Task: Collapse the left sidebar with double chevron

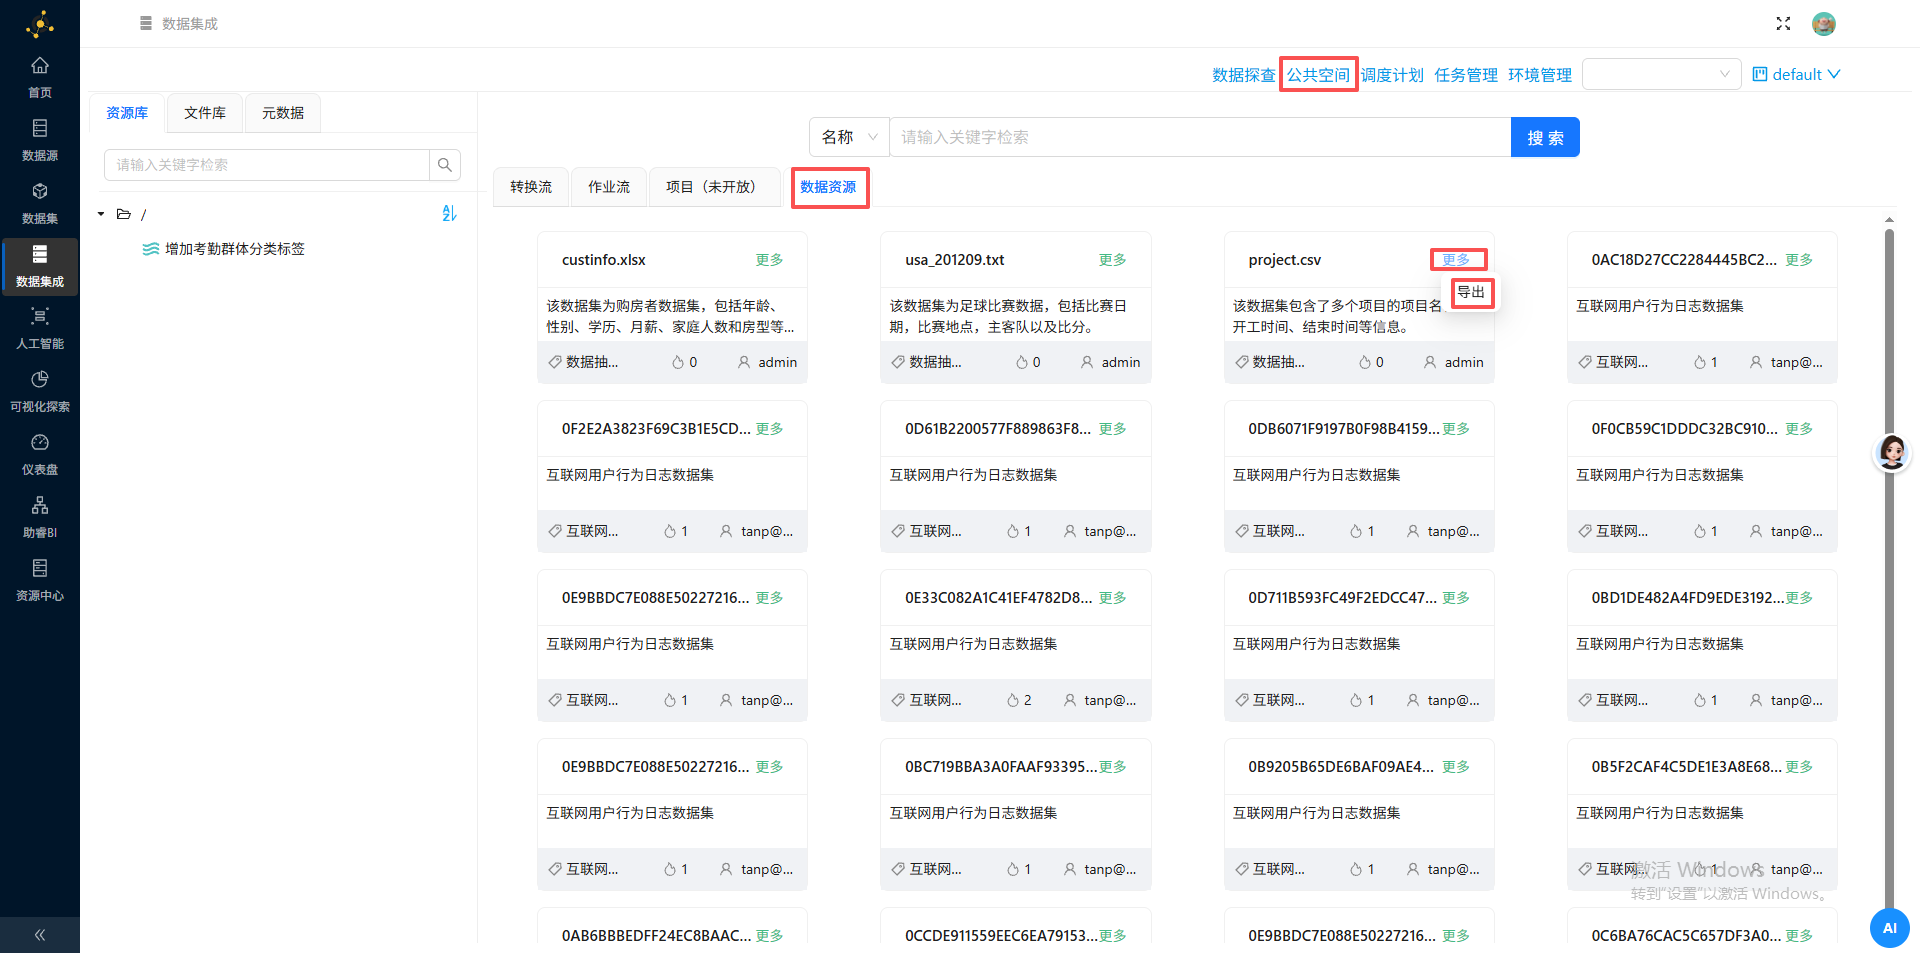Action: [40, 935]
